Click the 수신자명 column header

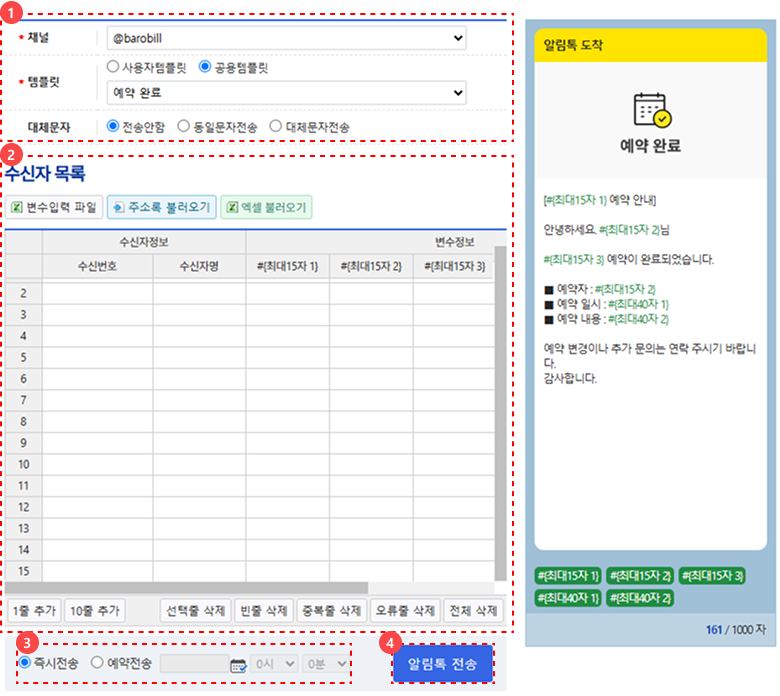coord(199,266)
